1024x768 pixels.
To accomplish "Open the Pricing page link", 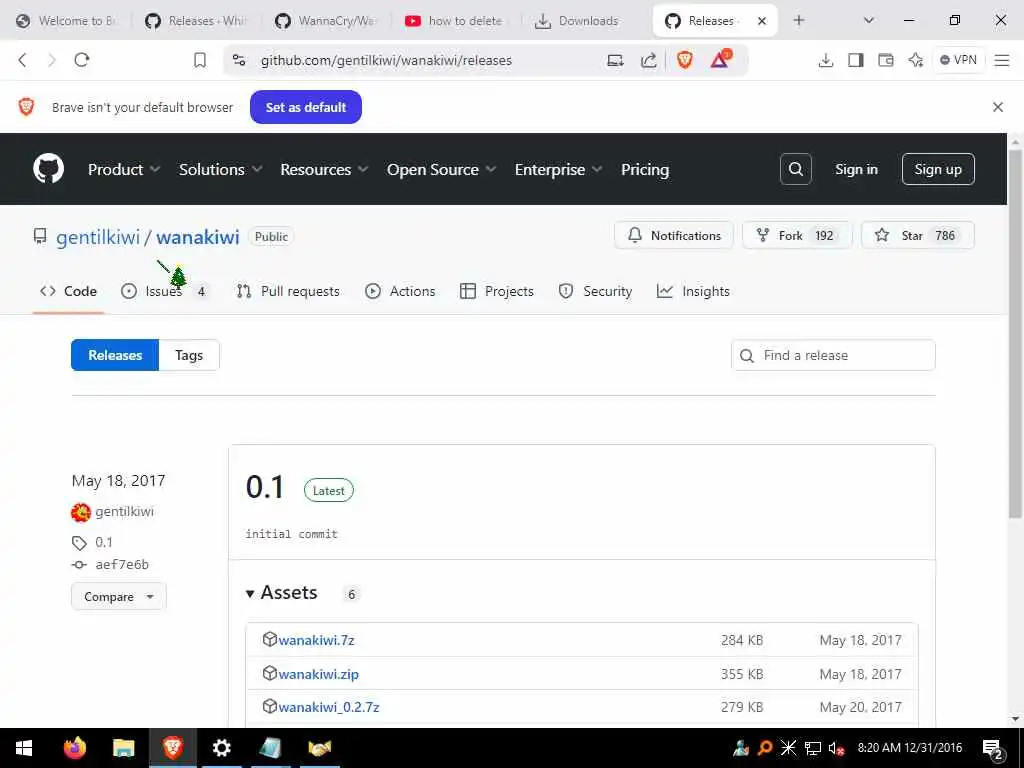I will click(645, 169).
